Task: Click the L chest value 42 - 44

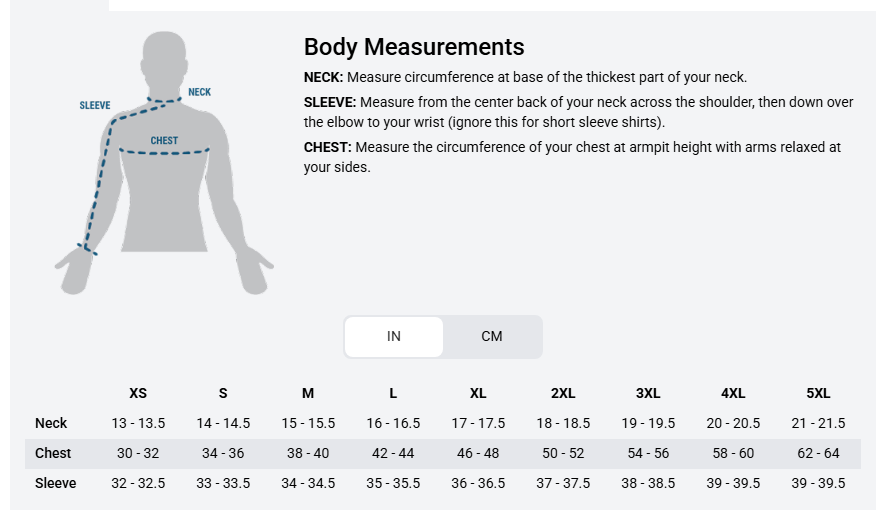Action: point(393,453)
